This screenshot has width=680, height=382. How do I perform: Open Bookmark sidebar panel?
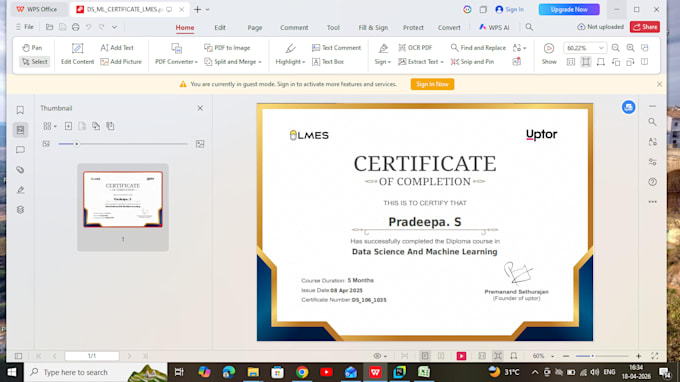pos(20,110)
